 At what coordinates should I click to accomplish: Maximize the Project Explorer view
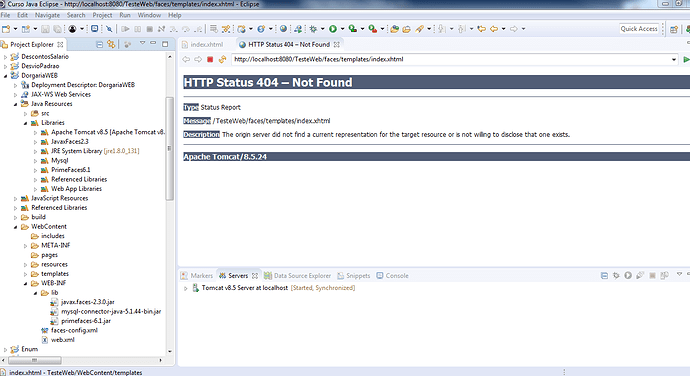[x=165, y=44]
